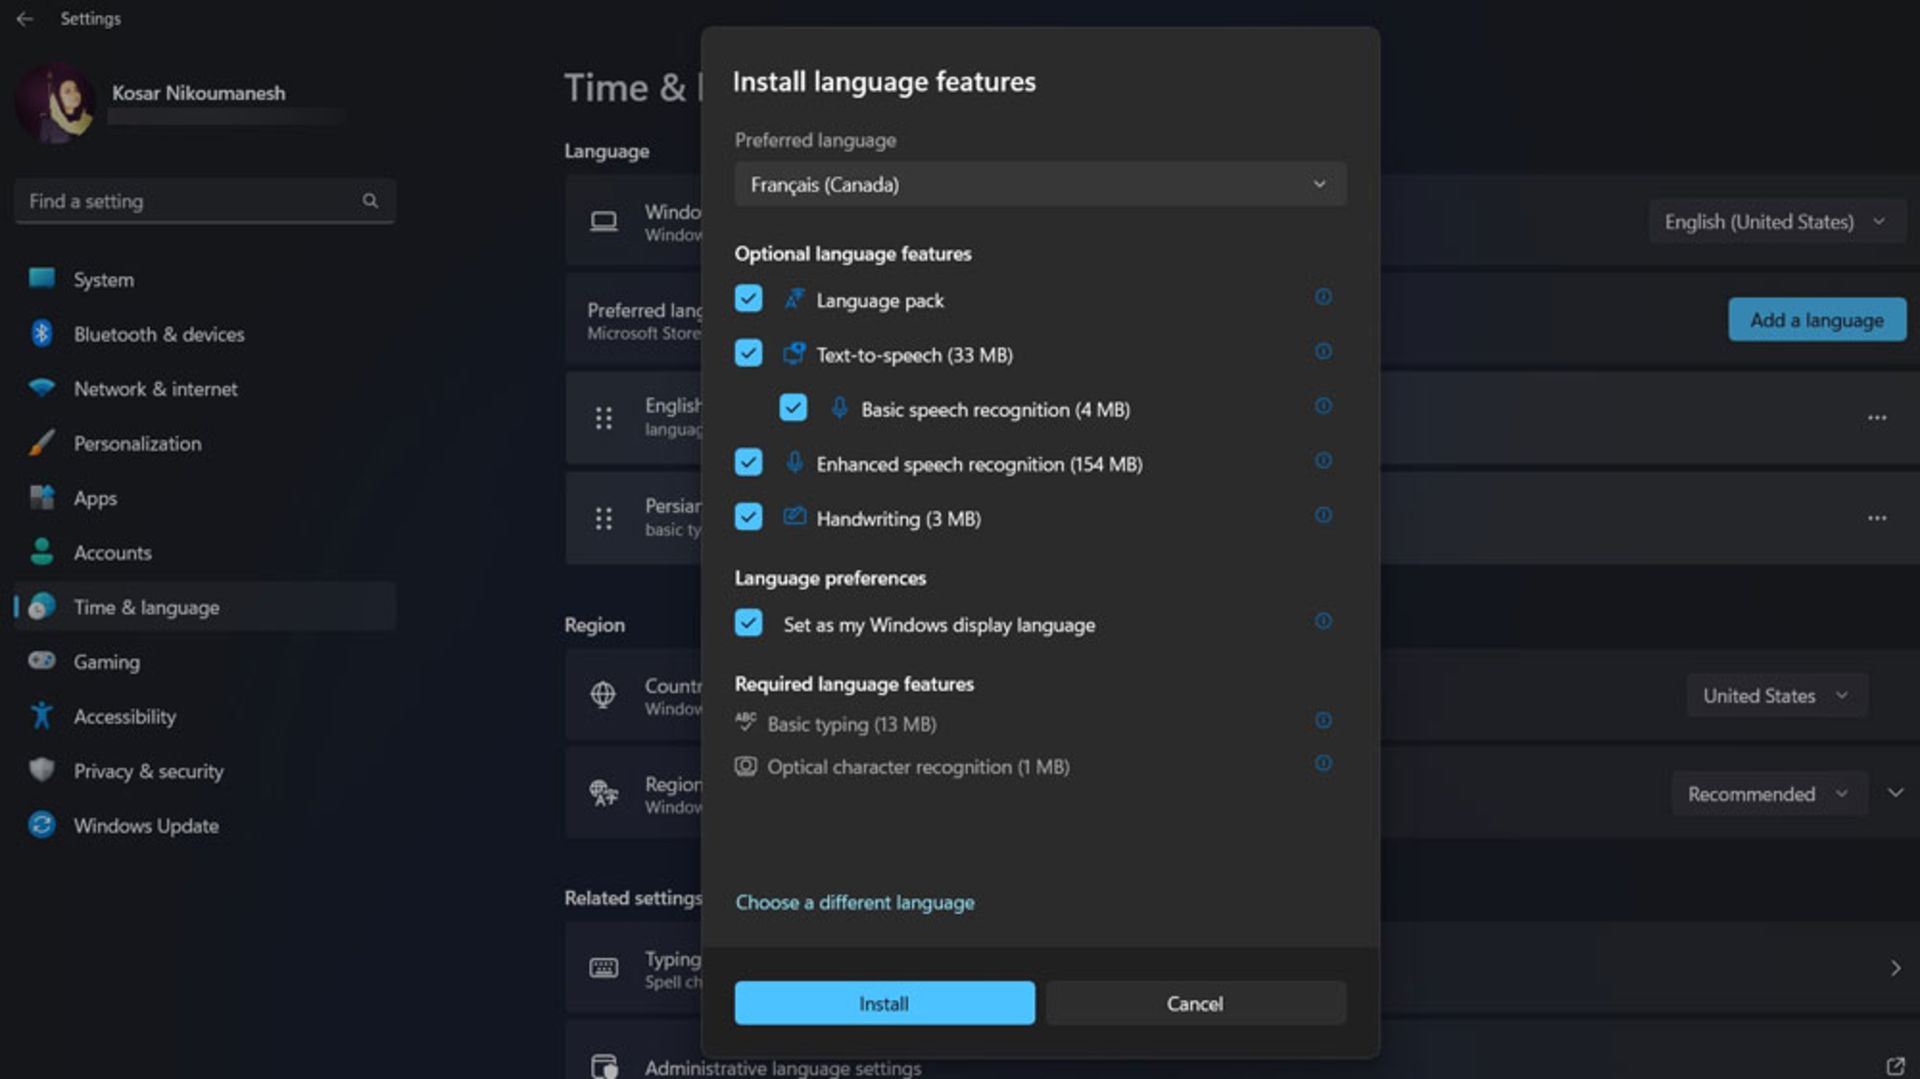Click Choose a different language link
The height and width of the screenshot is (1079, 1920).
(x=855, y=902)
